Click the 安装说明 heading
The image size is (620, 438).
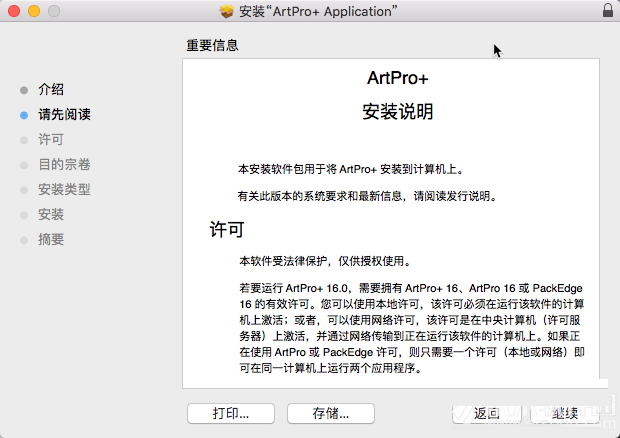pos(397,111)
